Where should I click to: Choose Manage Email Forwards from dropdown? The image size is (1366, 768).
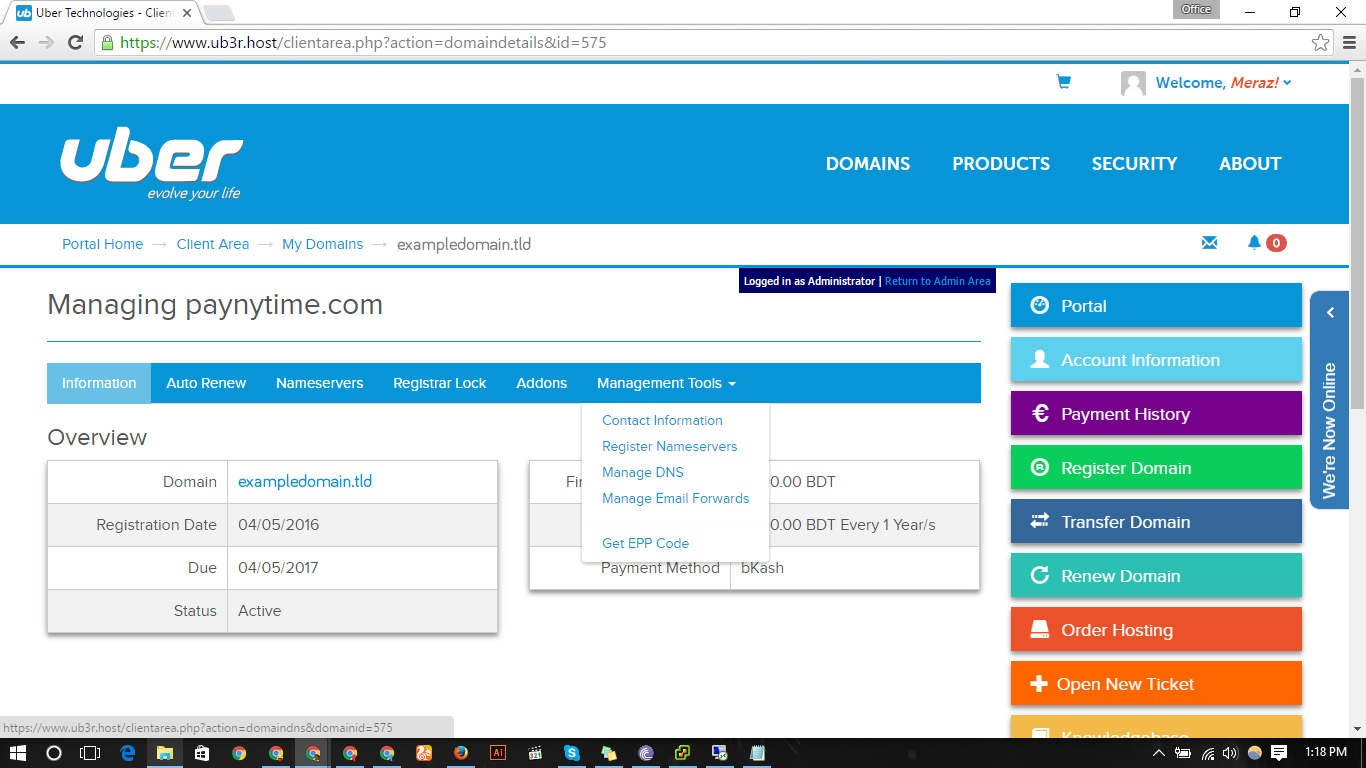coord(676,498)
